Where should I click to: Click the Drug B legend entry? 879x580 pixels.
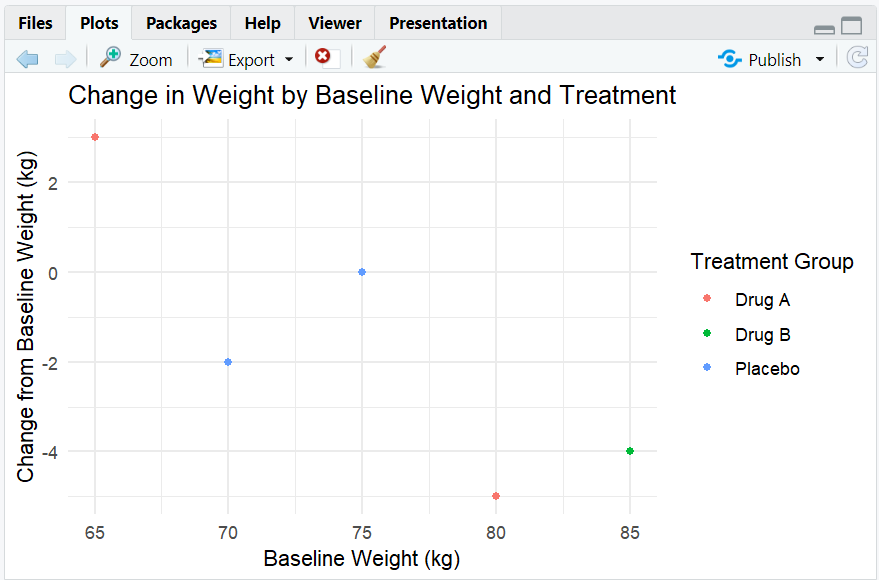click(746, 335)
